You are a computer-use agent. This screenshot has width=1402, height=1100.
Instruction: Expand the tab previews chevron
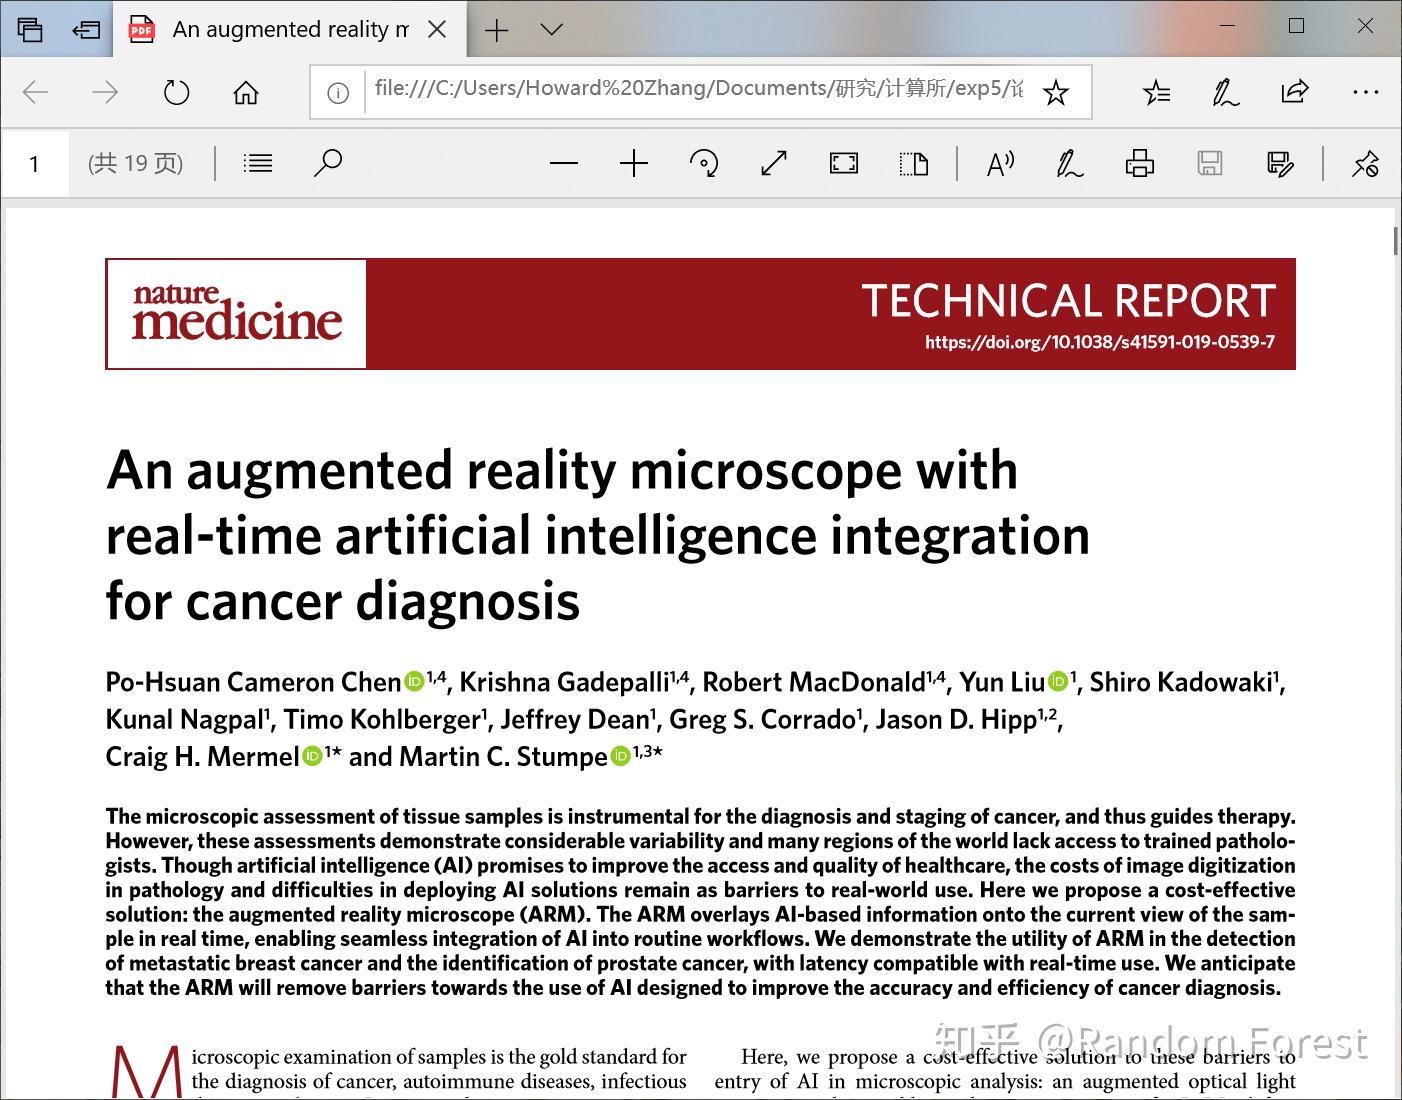551,30
